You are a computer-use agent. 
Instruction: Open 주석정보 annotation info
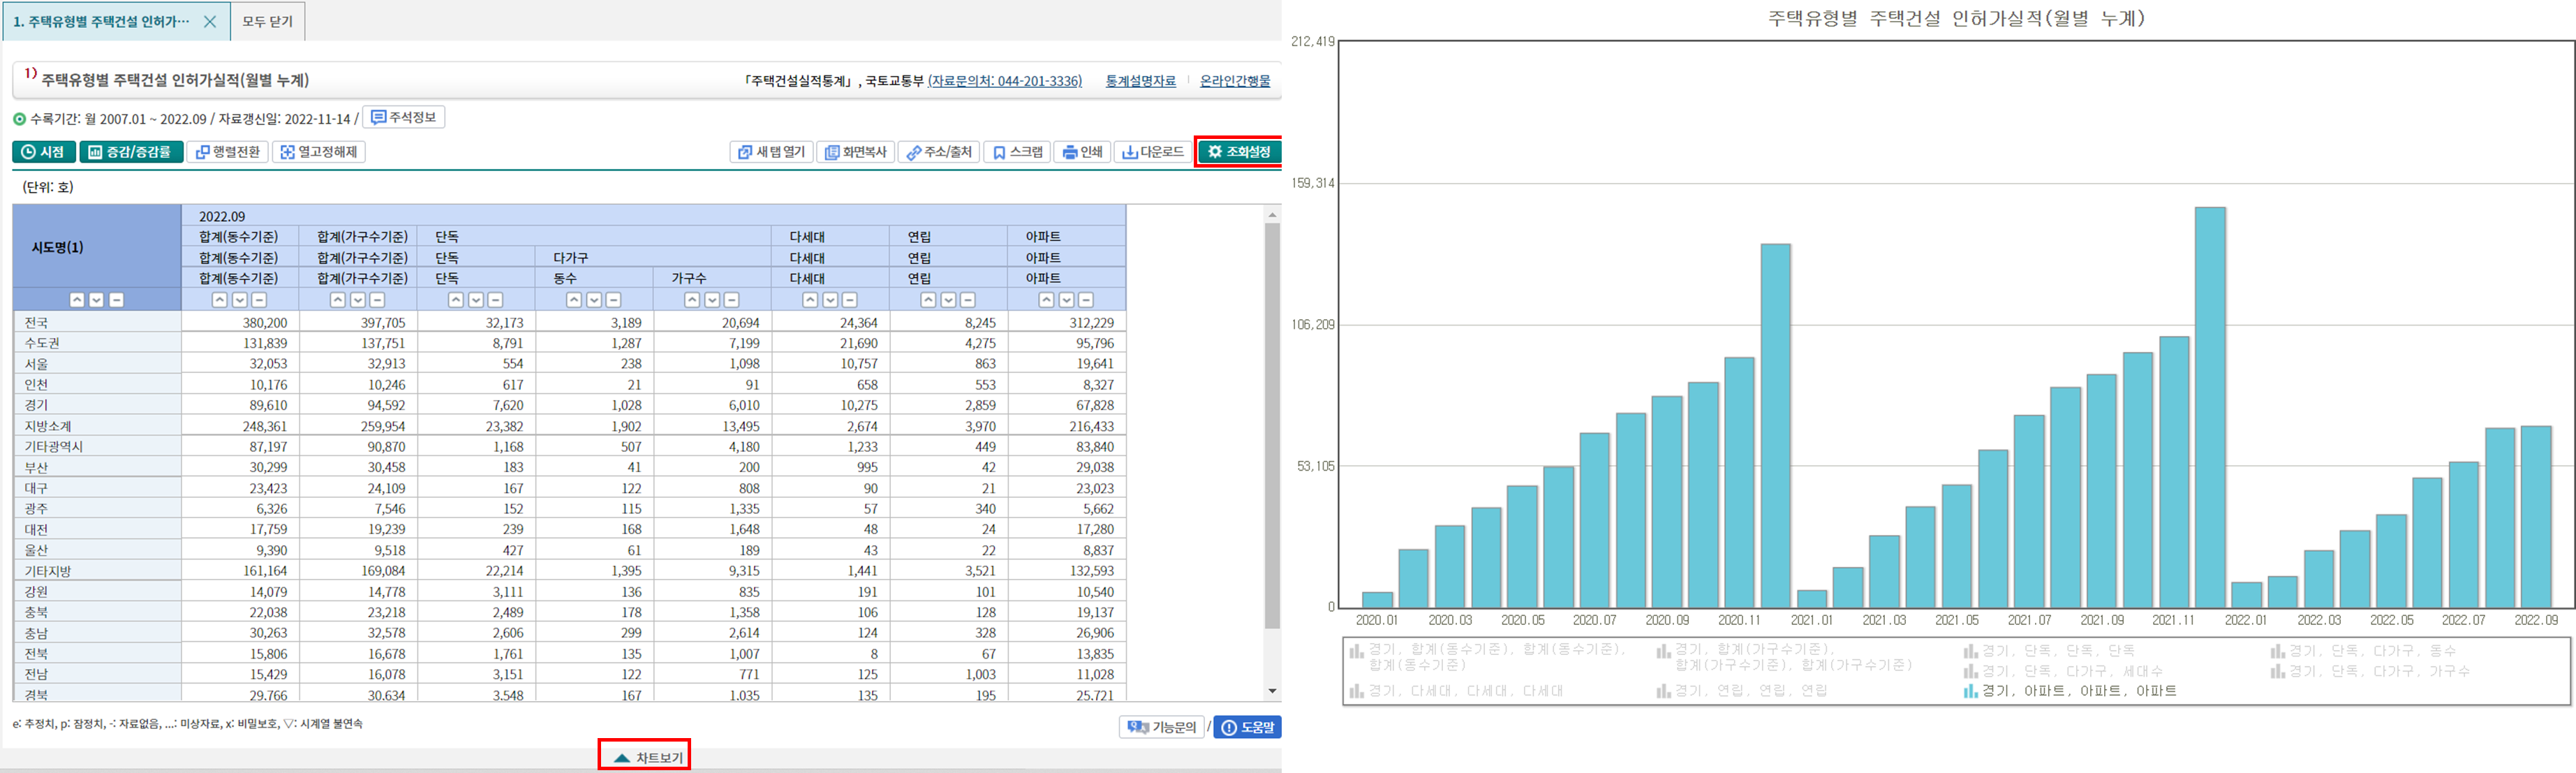click(404, 118)
